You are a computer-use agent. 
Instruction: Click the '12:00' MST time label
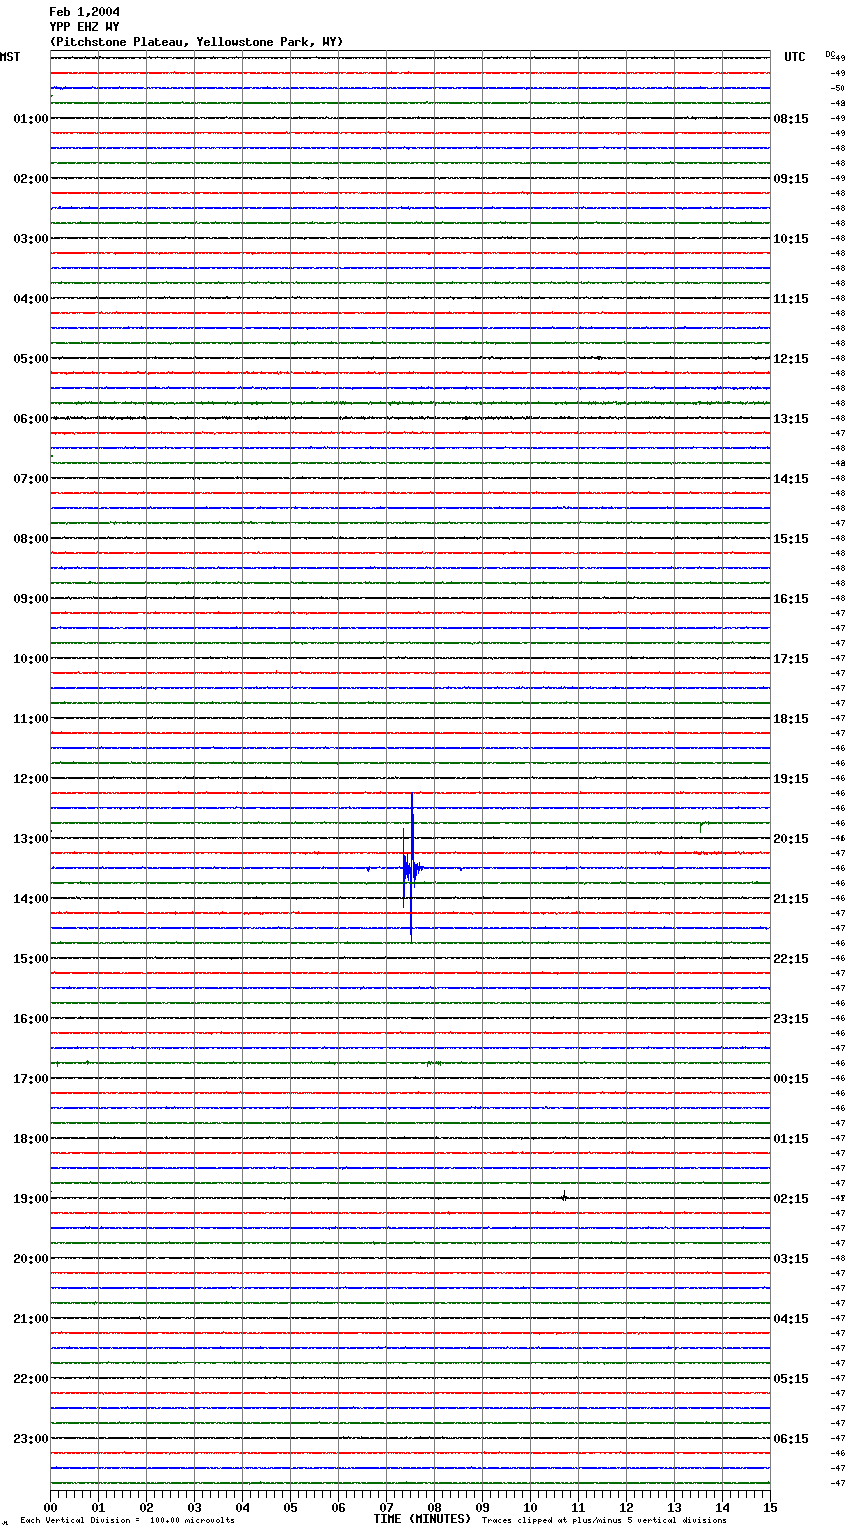tap(31, 779)
